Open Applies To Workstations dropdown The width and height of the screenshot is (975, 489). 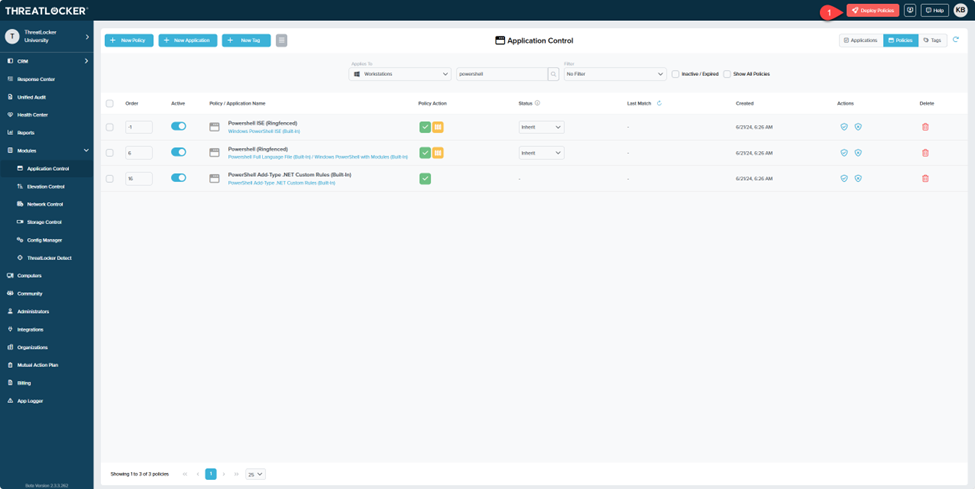point(400,74)
